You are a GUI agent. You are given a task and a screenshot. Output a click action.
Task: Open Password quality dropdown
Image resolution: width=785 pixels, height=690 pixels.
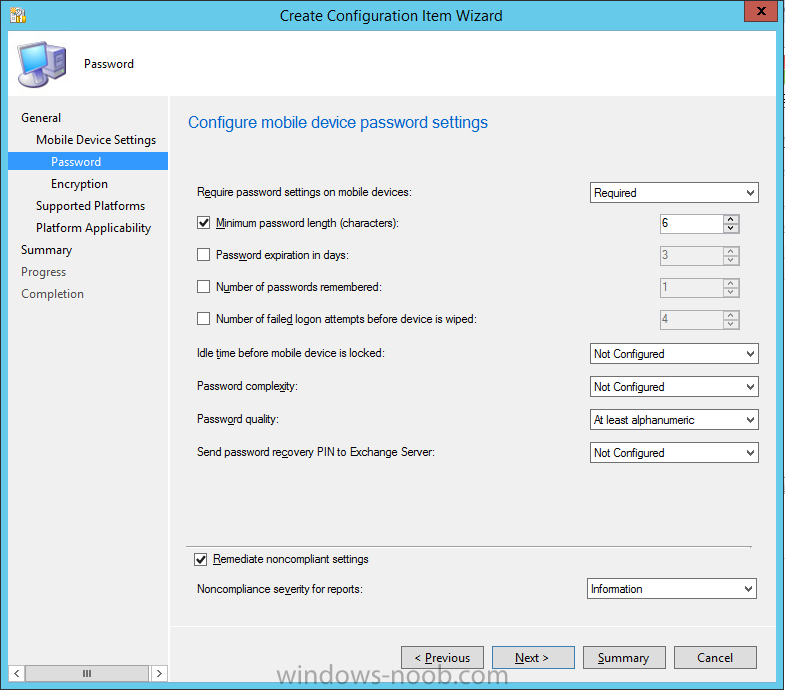pyautogui.click(x=674, y=420)
